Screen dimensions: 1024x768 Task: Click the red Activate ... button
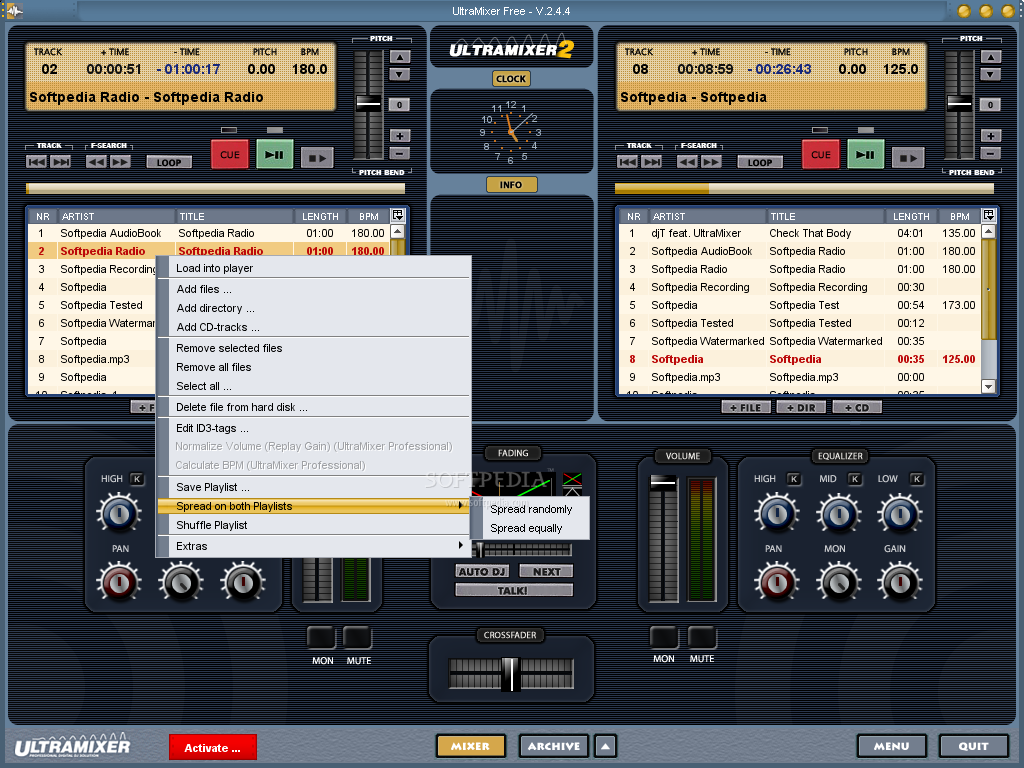coord(212,748)
